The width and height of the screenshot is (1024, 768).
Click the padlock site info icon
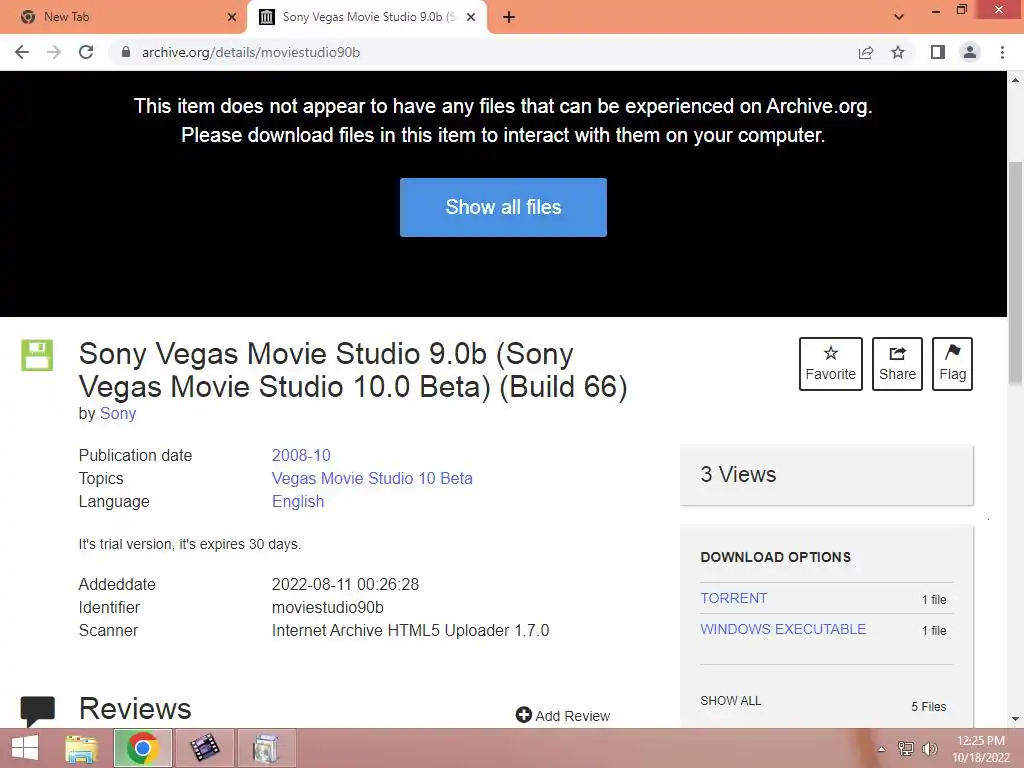(126, 52)
